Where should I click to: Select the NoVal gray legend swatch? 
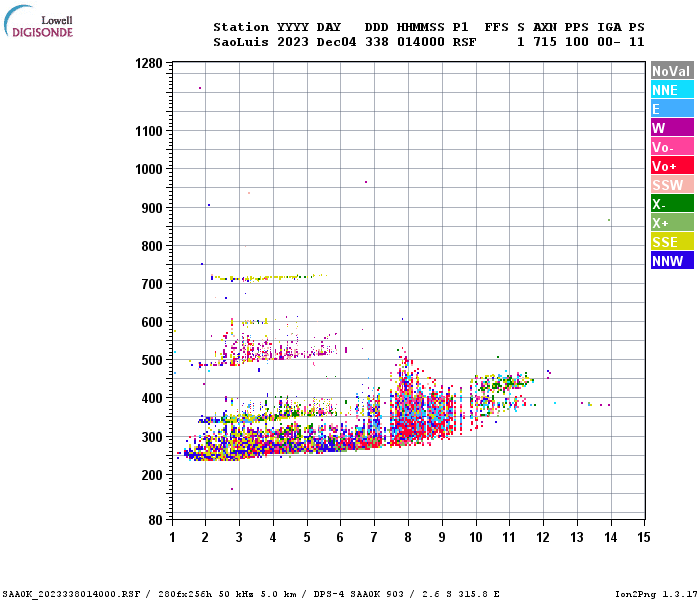coord(672,71)
